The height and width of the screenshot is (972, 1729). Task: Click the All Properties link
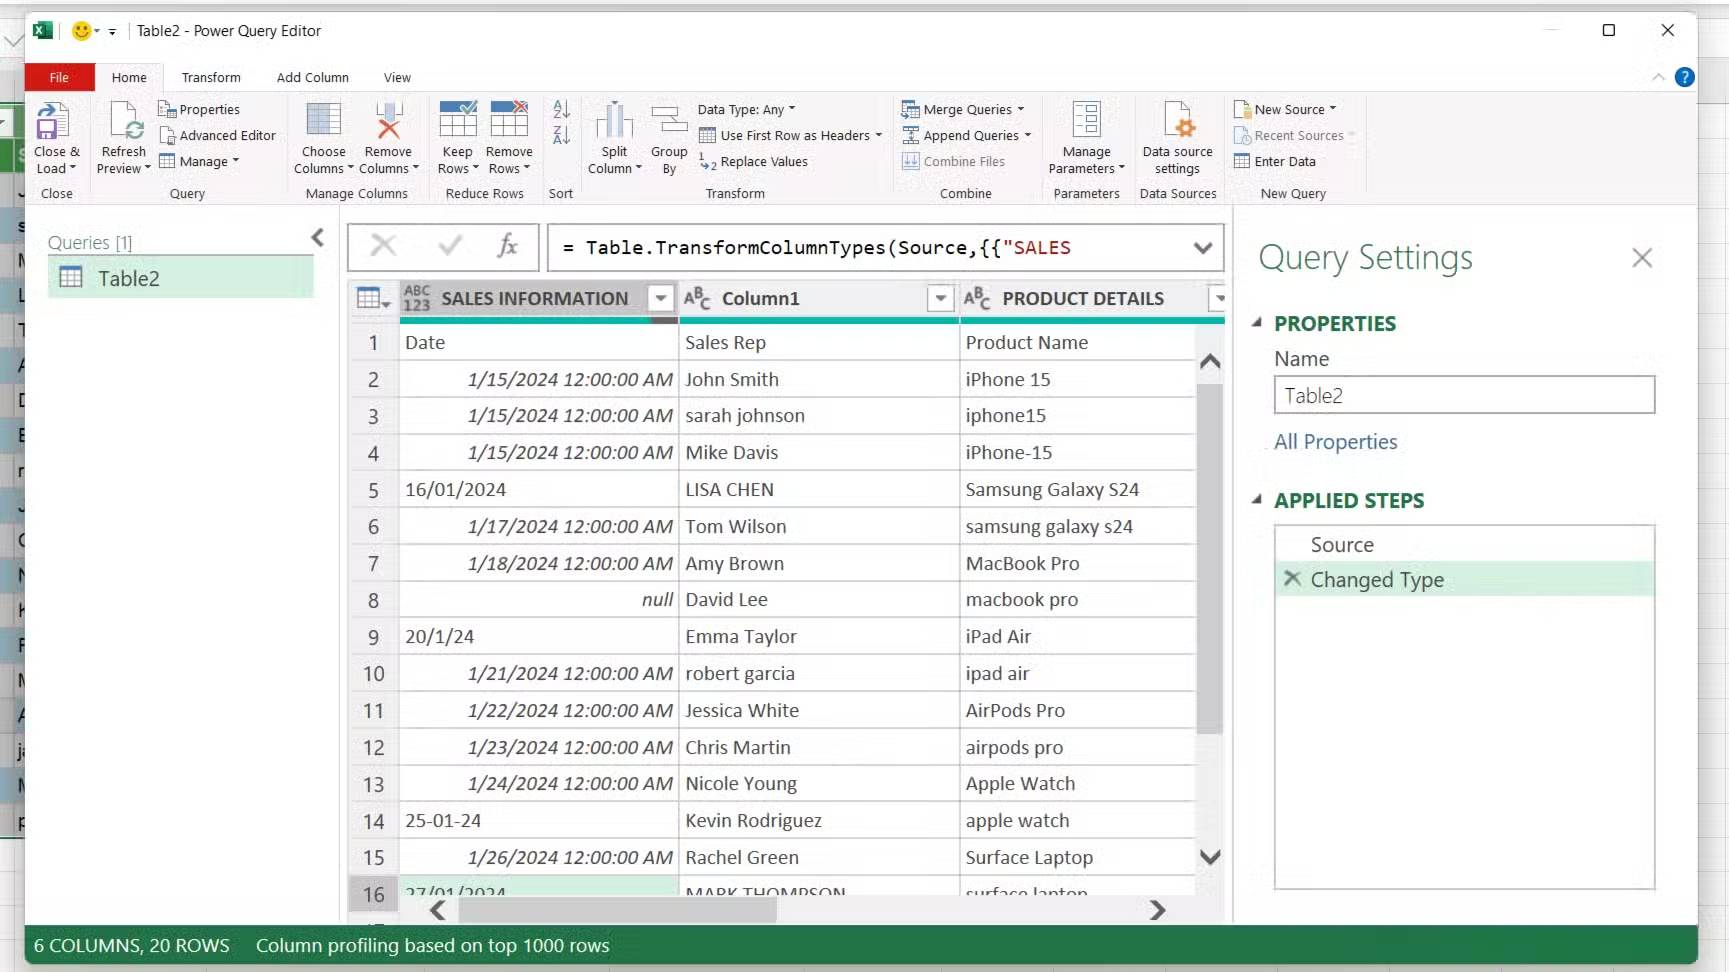(1335, 442)
